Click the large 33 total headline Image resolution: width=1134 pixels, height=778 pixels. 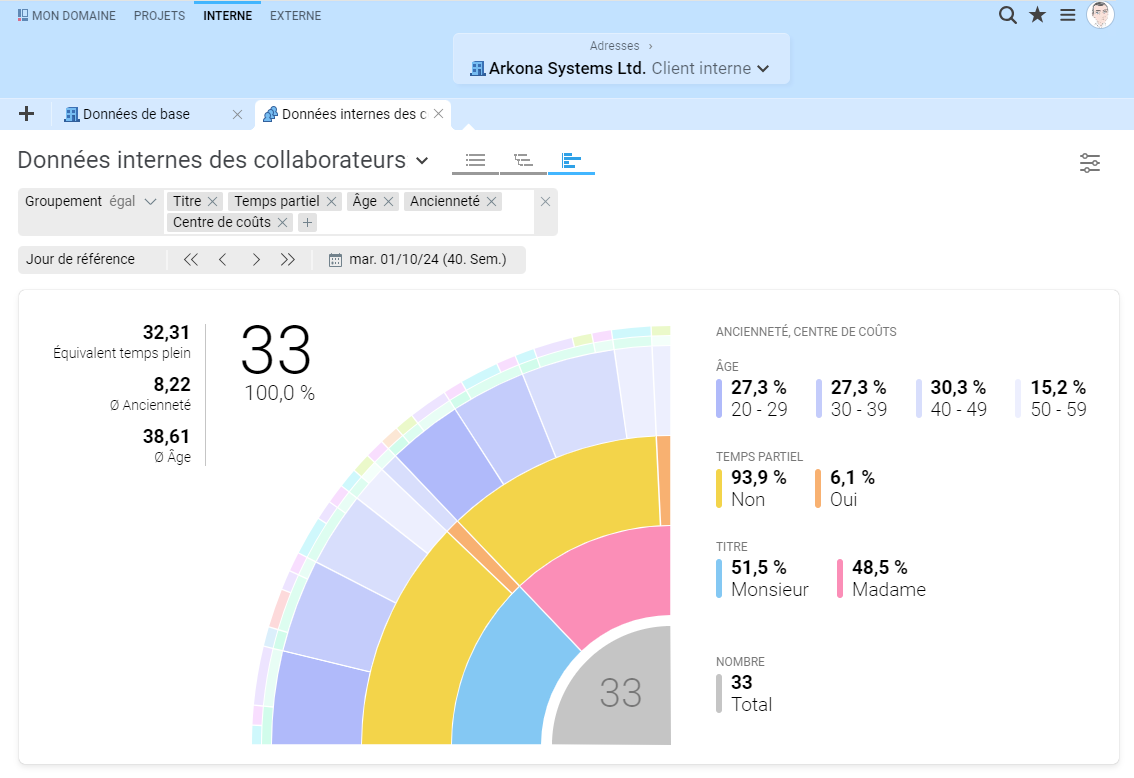(277, 349)
